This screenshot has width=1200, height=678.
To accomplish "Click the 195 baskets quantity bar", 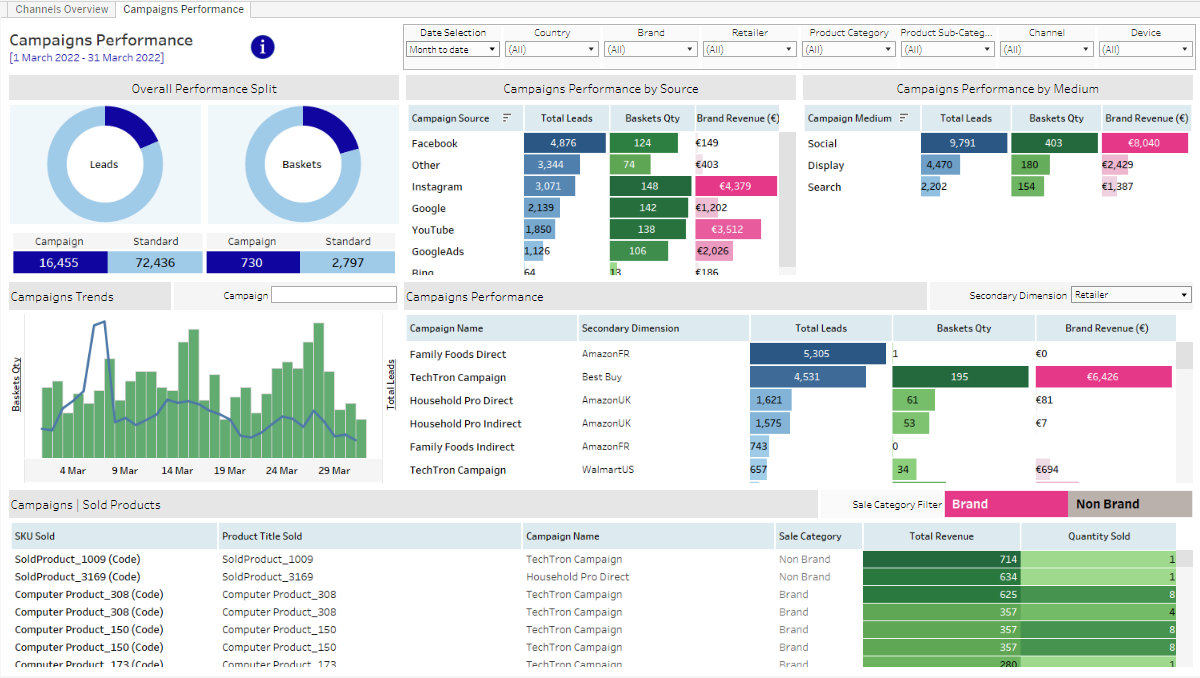I will (960, 377).
